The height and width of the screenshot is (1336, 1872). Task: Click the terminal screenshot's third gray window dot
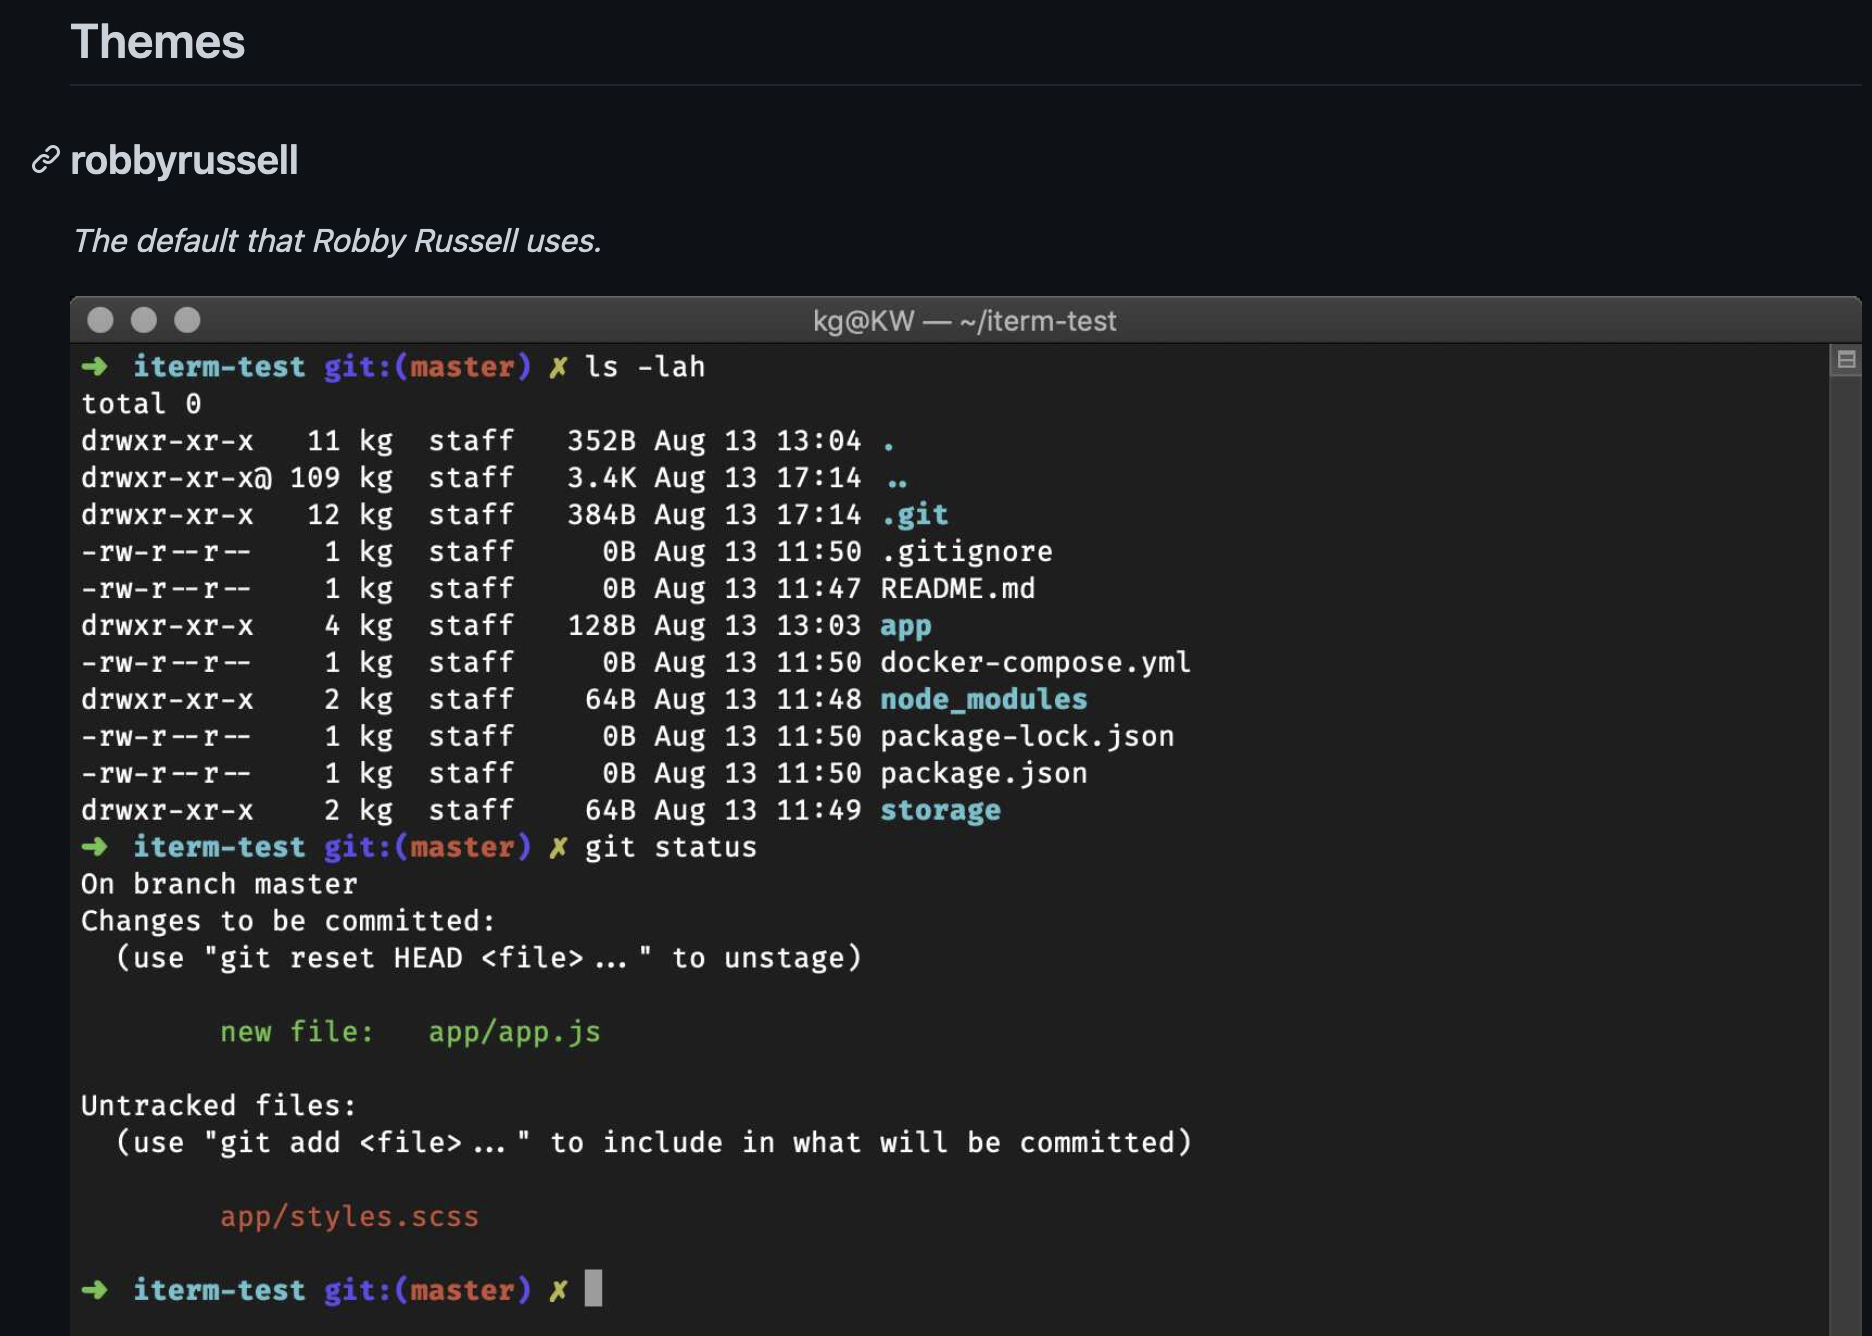[x=187, y=320]
